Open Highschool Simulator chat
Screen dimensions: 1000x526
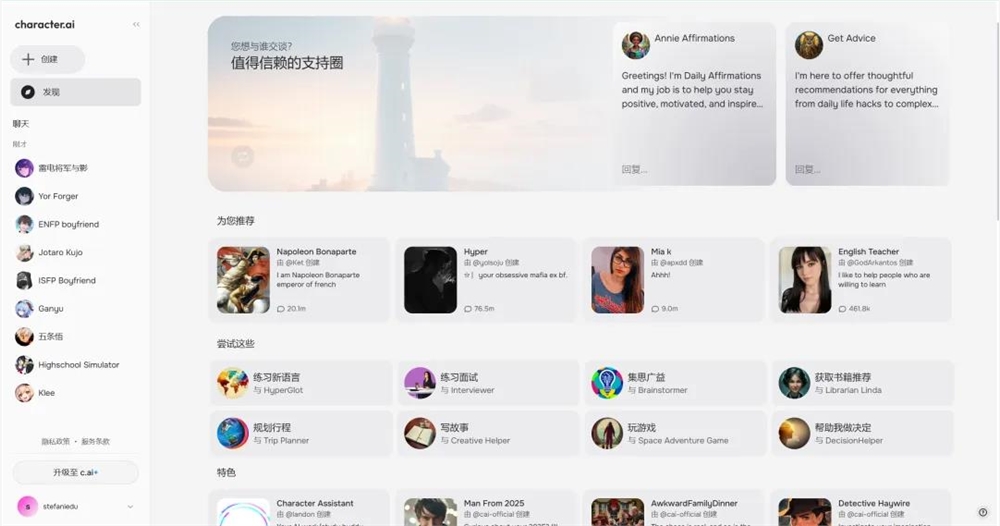75,365
